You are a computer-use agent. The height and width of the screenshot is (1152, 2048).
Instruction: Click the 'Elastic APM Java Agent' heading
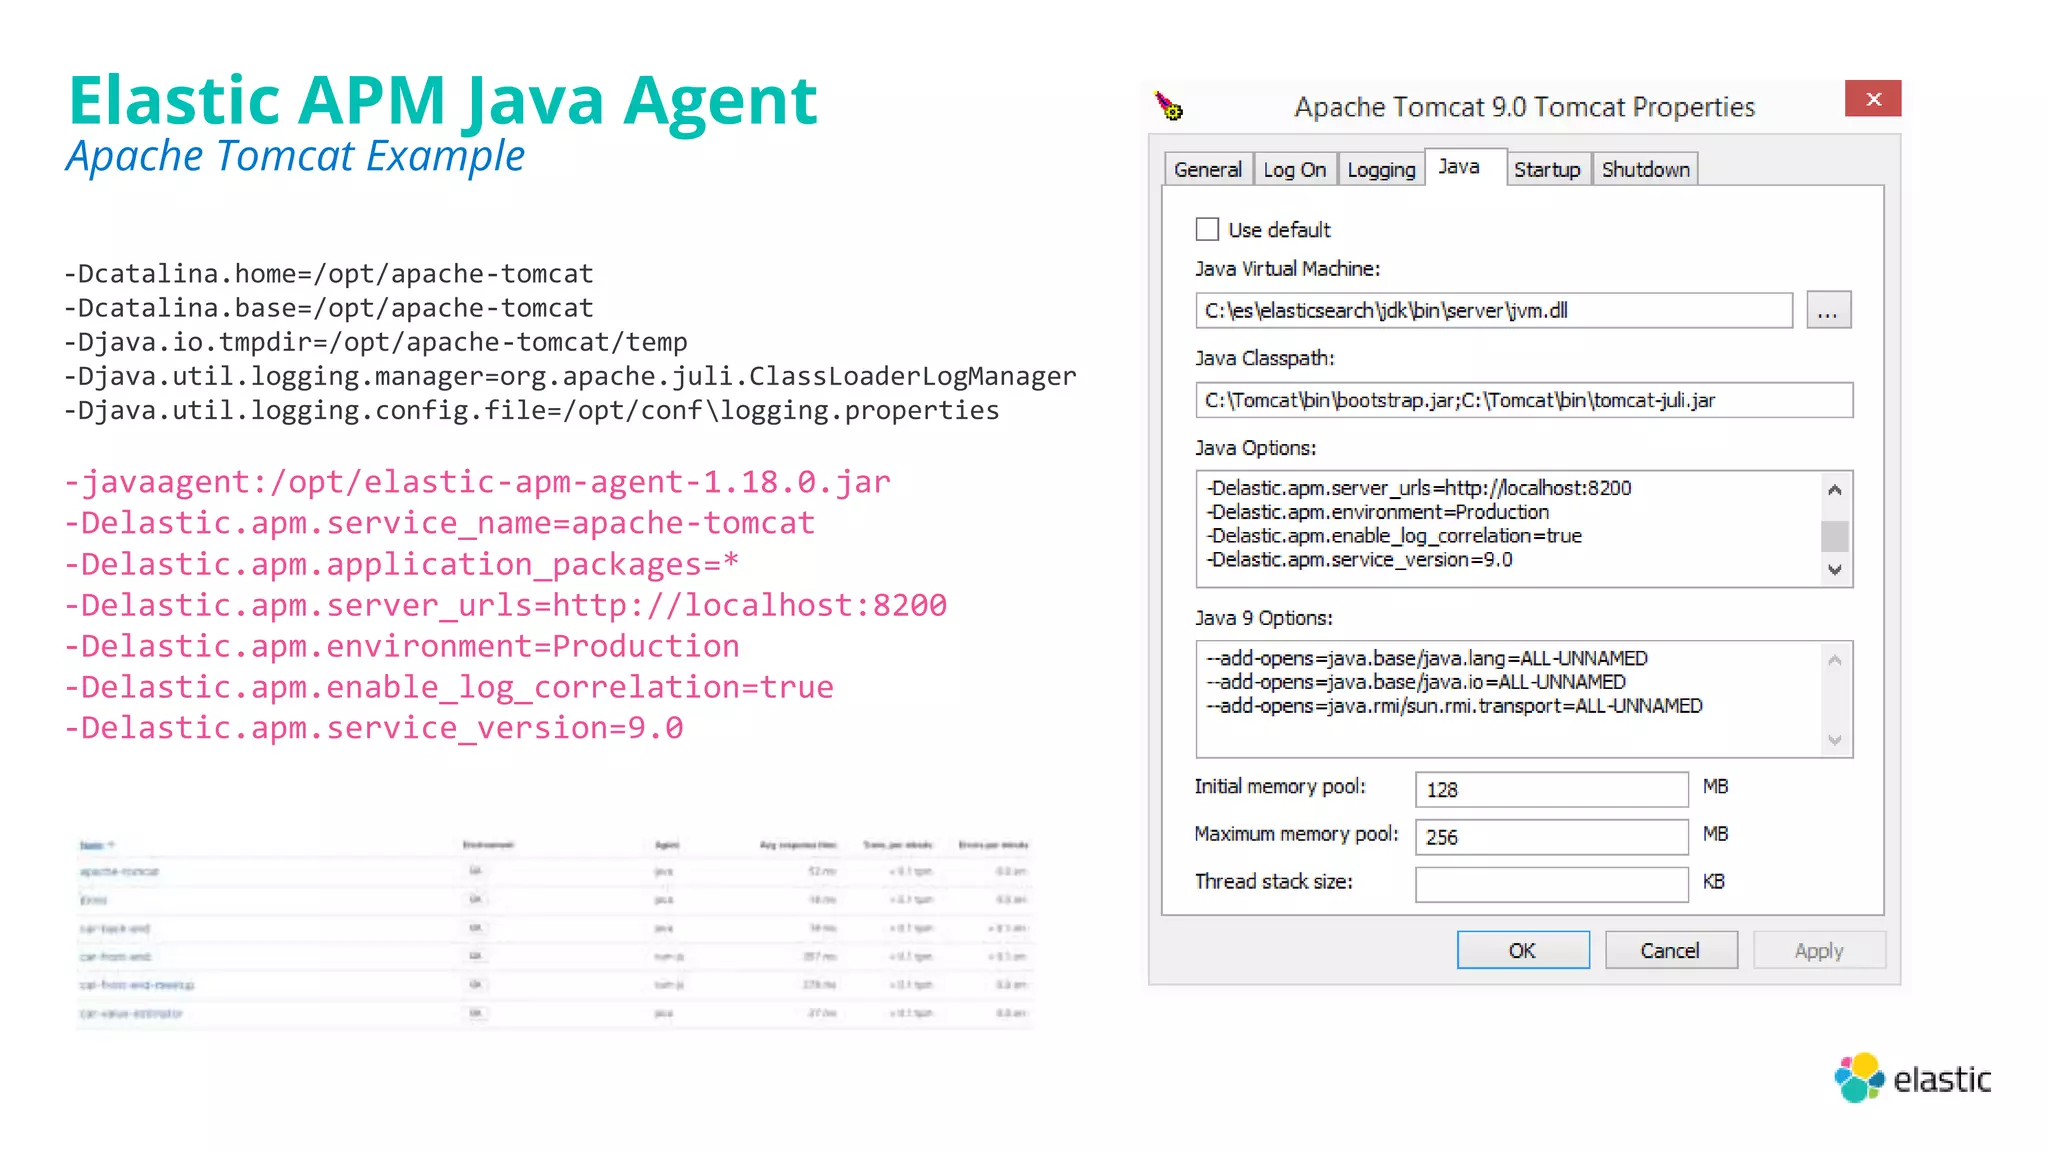[443, 100]
